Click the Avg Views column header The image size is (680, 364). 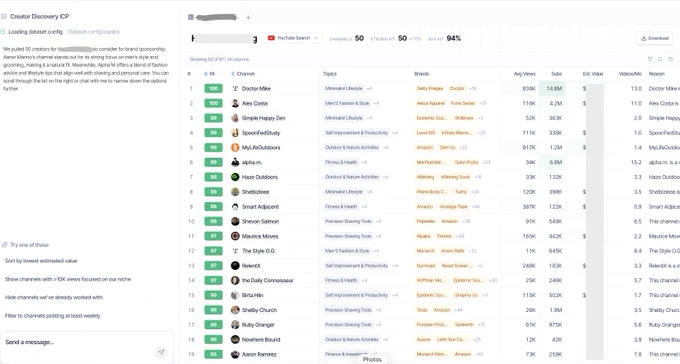[x=525, y=74]
